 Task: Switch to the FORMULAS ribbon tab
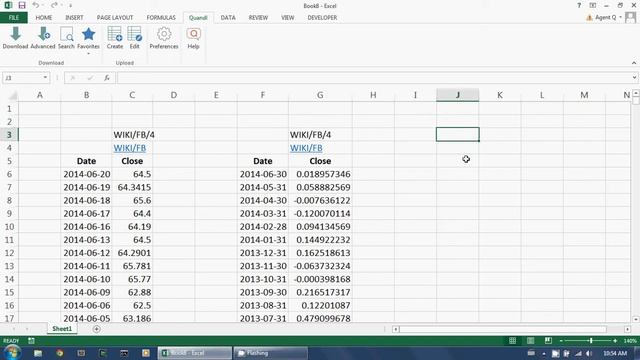161,18
